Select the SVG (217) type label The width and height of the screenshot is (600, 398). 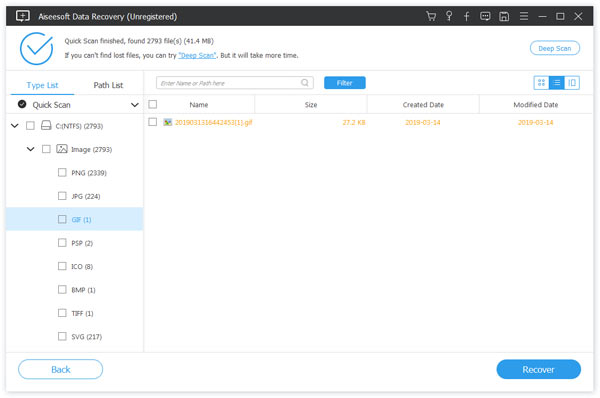tap(86, 337)
